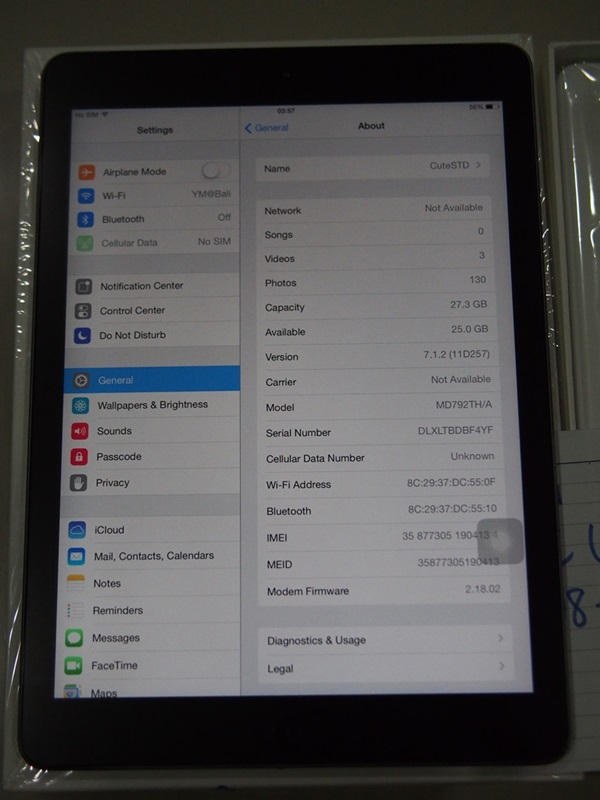Tap the FaceTime label in sidebar

click(x=114, y=665)
